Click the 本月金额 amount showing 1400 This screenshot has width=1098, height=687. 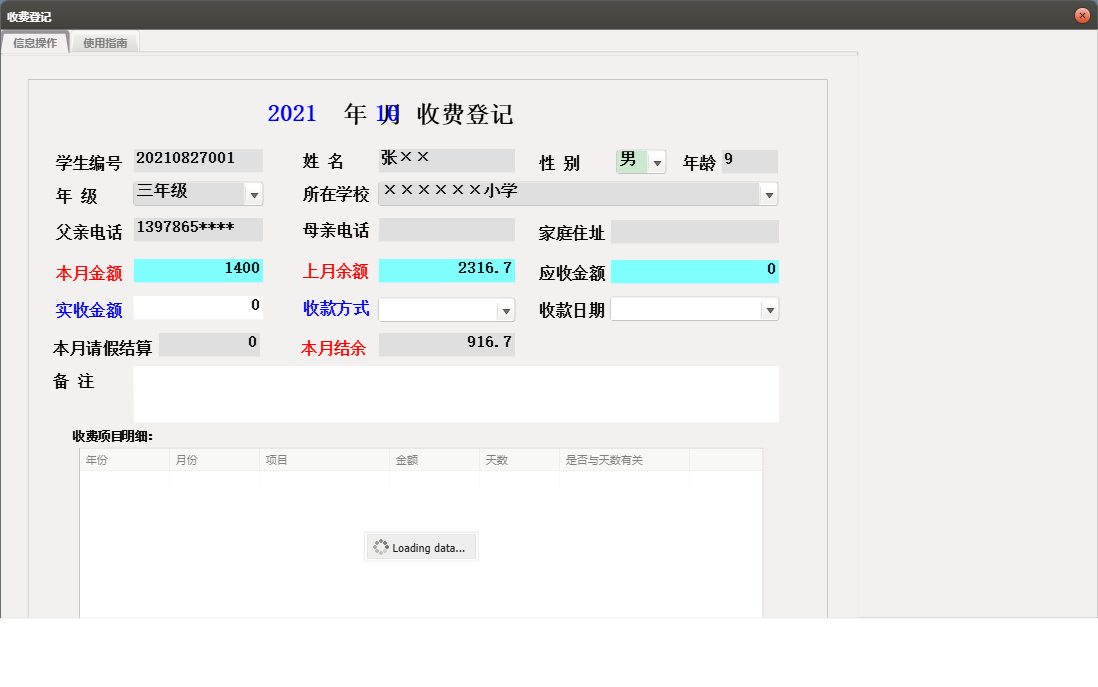[x=197, y=269]
